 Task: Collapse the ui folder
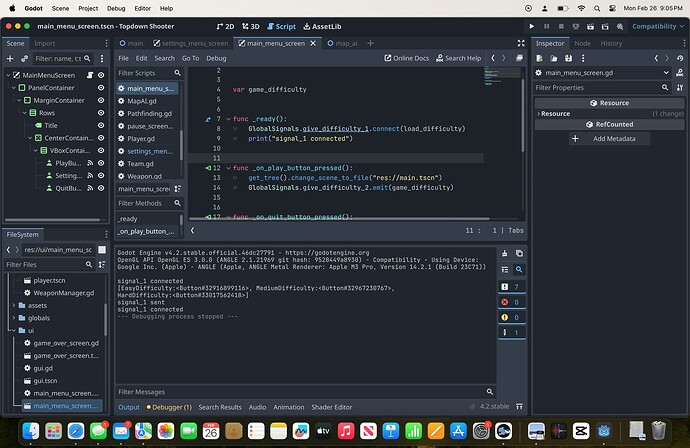coord(14,330)
